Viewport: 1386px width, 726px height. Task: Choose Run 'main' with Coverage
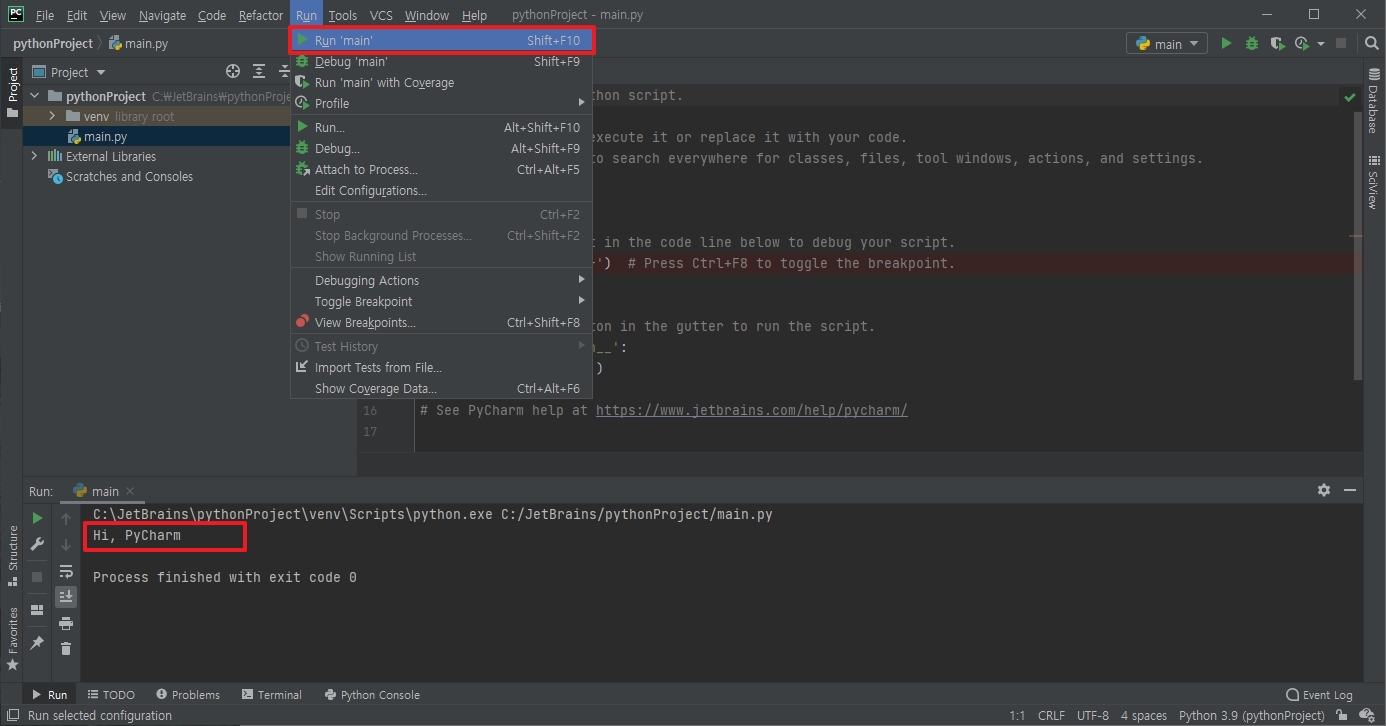coord(441,82)
